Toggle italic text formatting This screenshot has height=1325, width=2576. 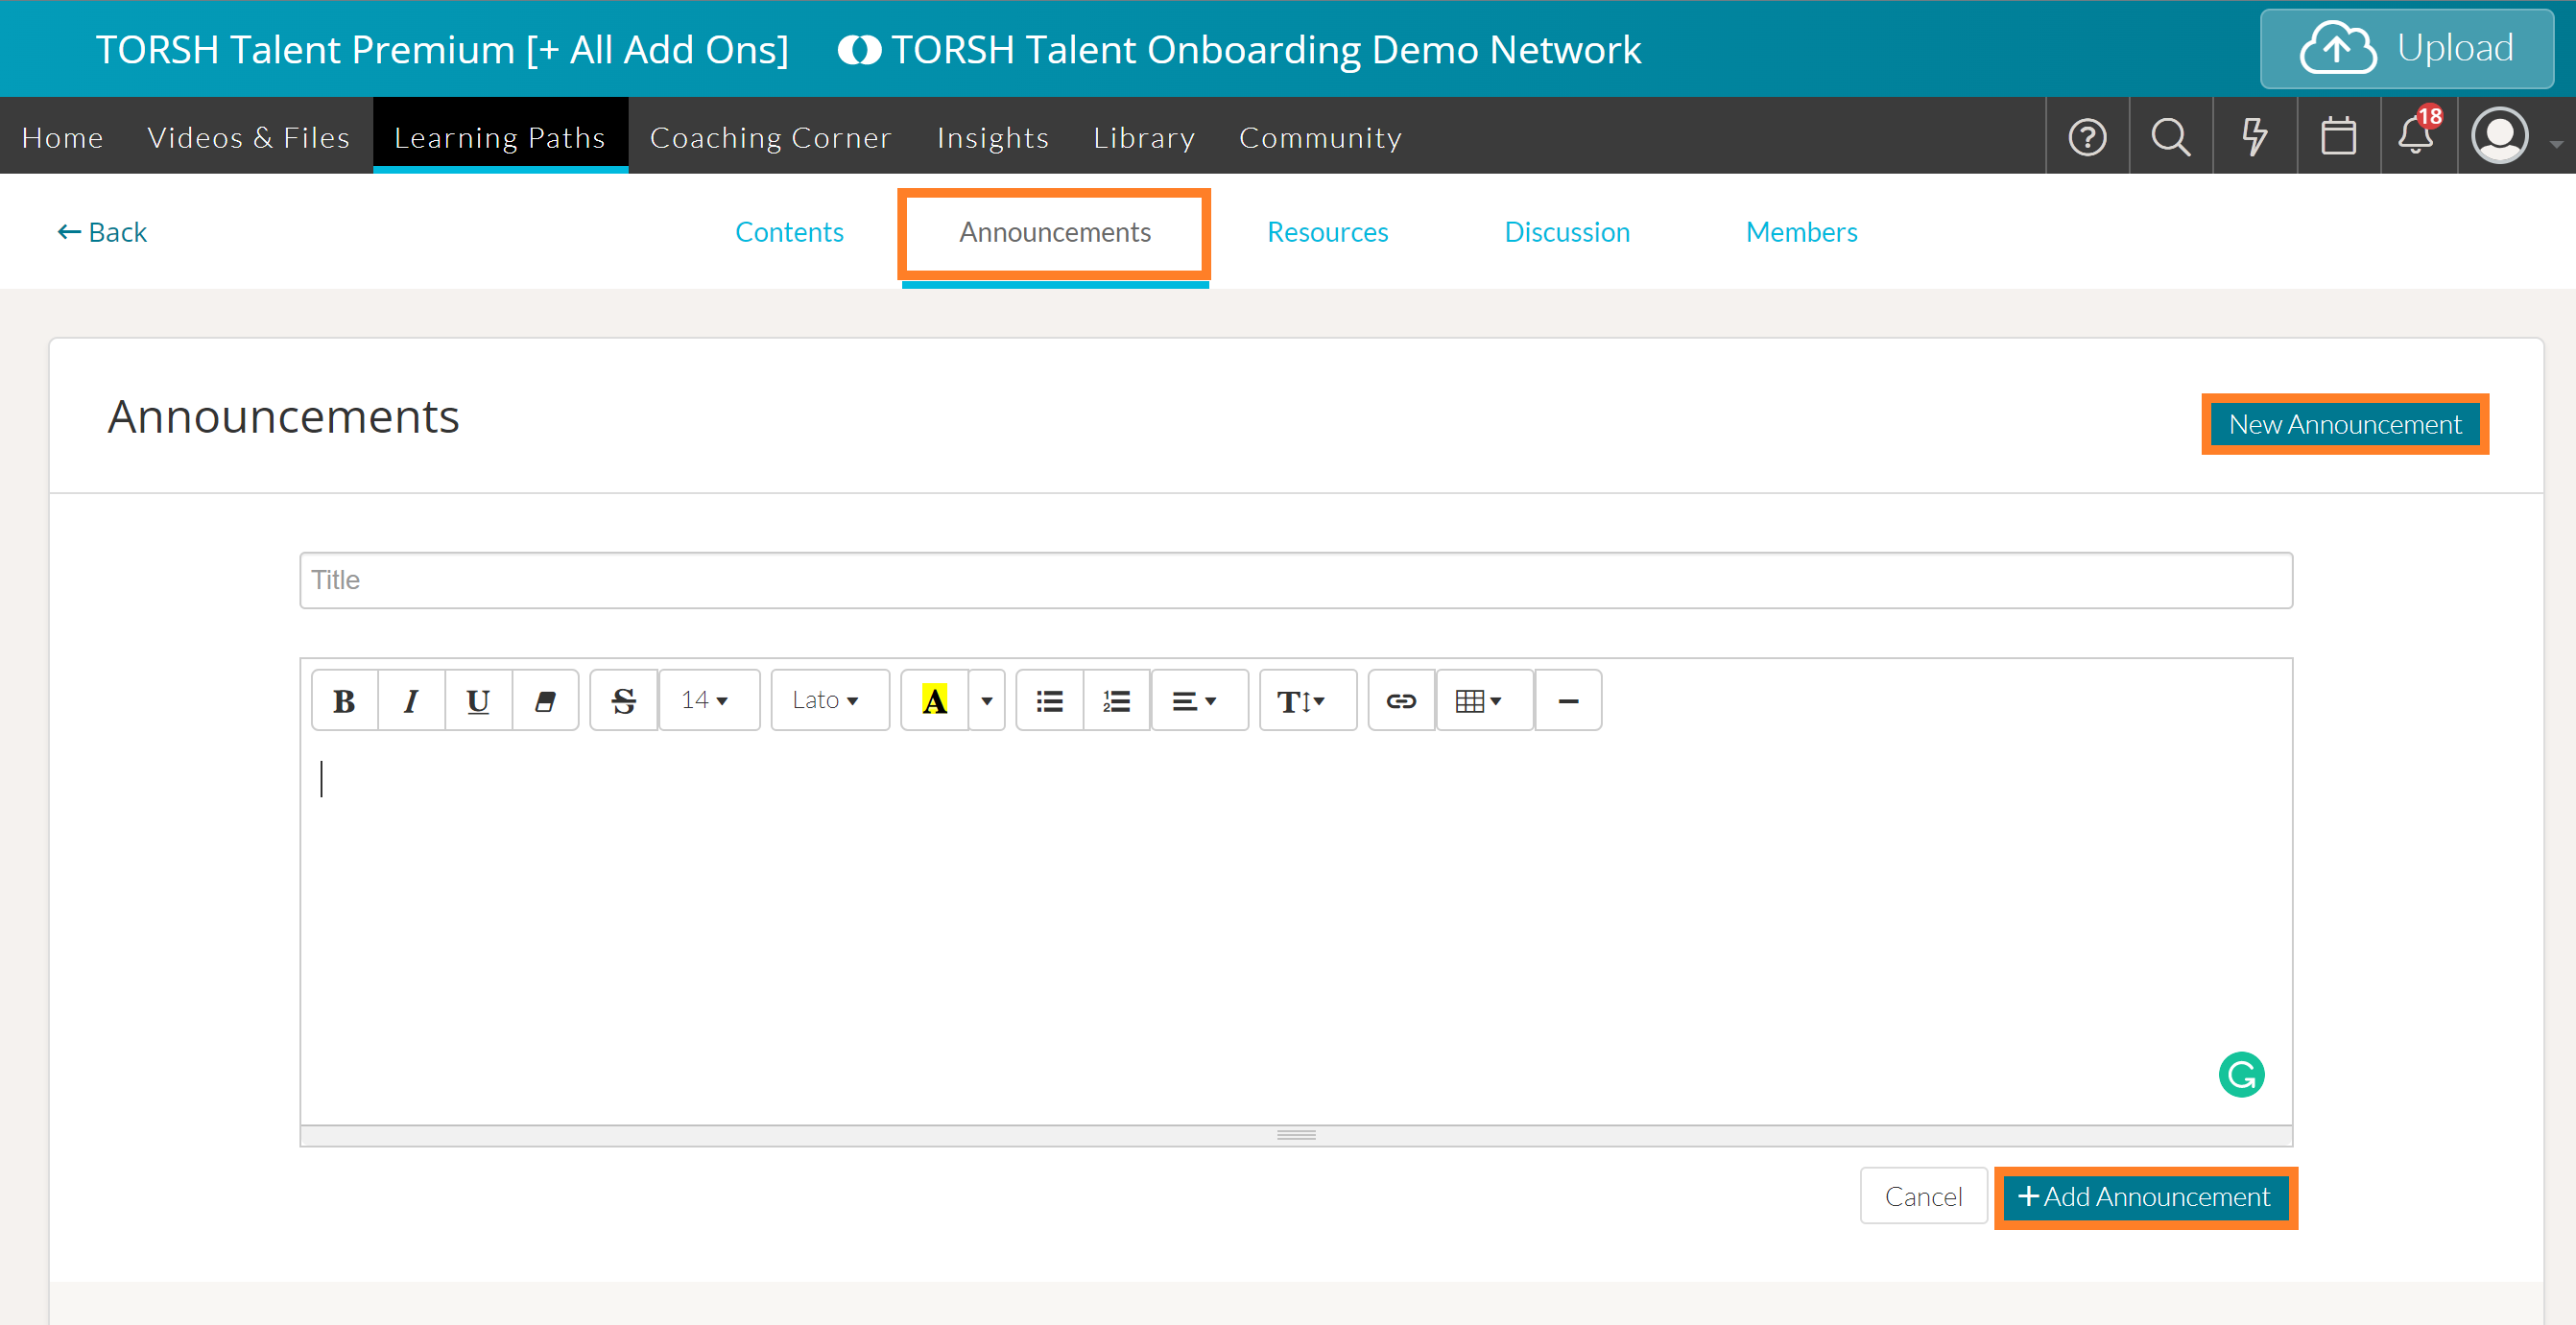(410, 701)
